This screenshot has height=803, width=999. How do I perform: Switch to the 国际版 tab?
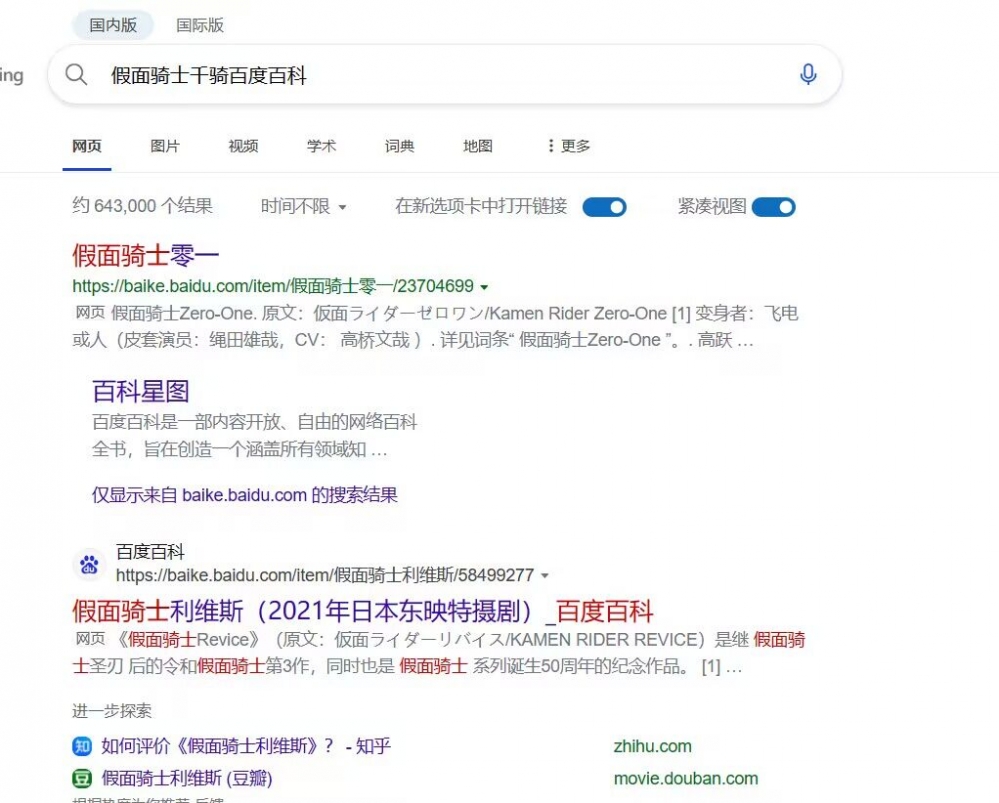(199, 25)
